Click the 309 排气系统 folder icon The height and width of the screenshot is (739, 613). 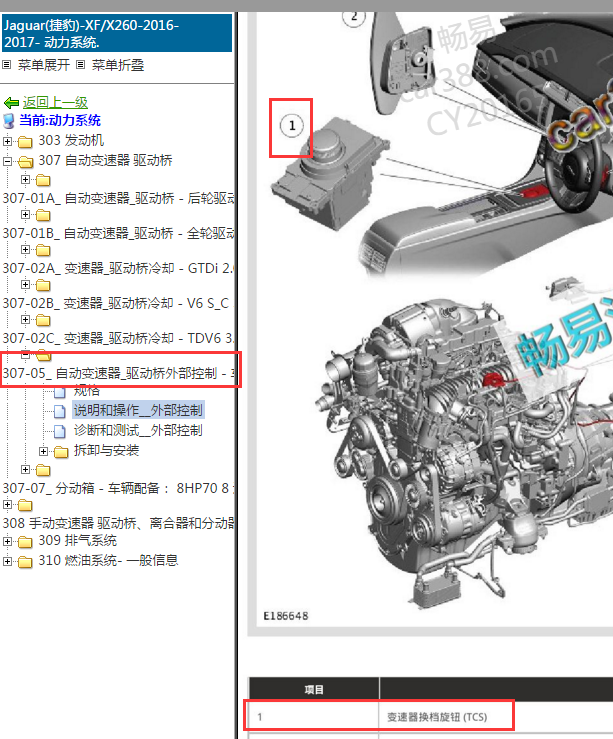(x=25, y=542)
